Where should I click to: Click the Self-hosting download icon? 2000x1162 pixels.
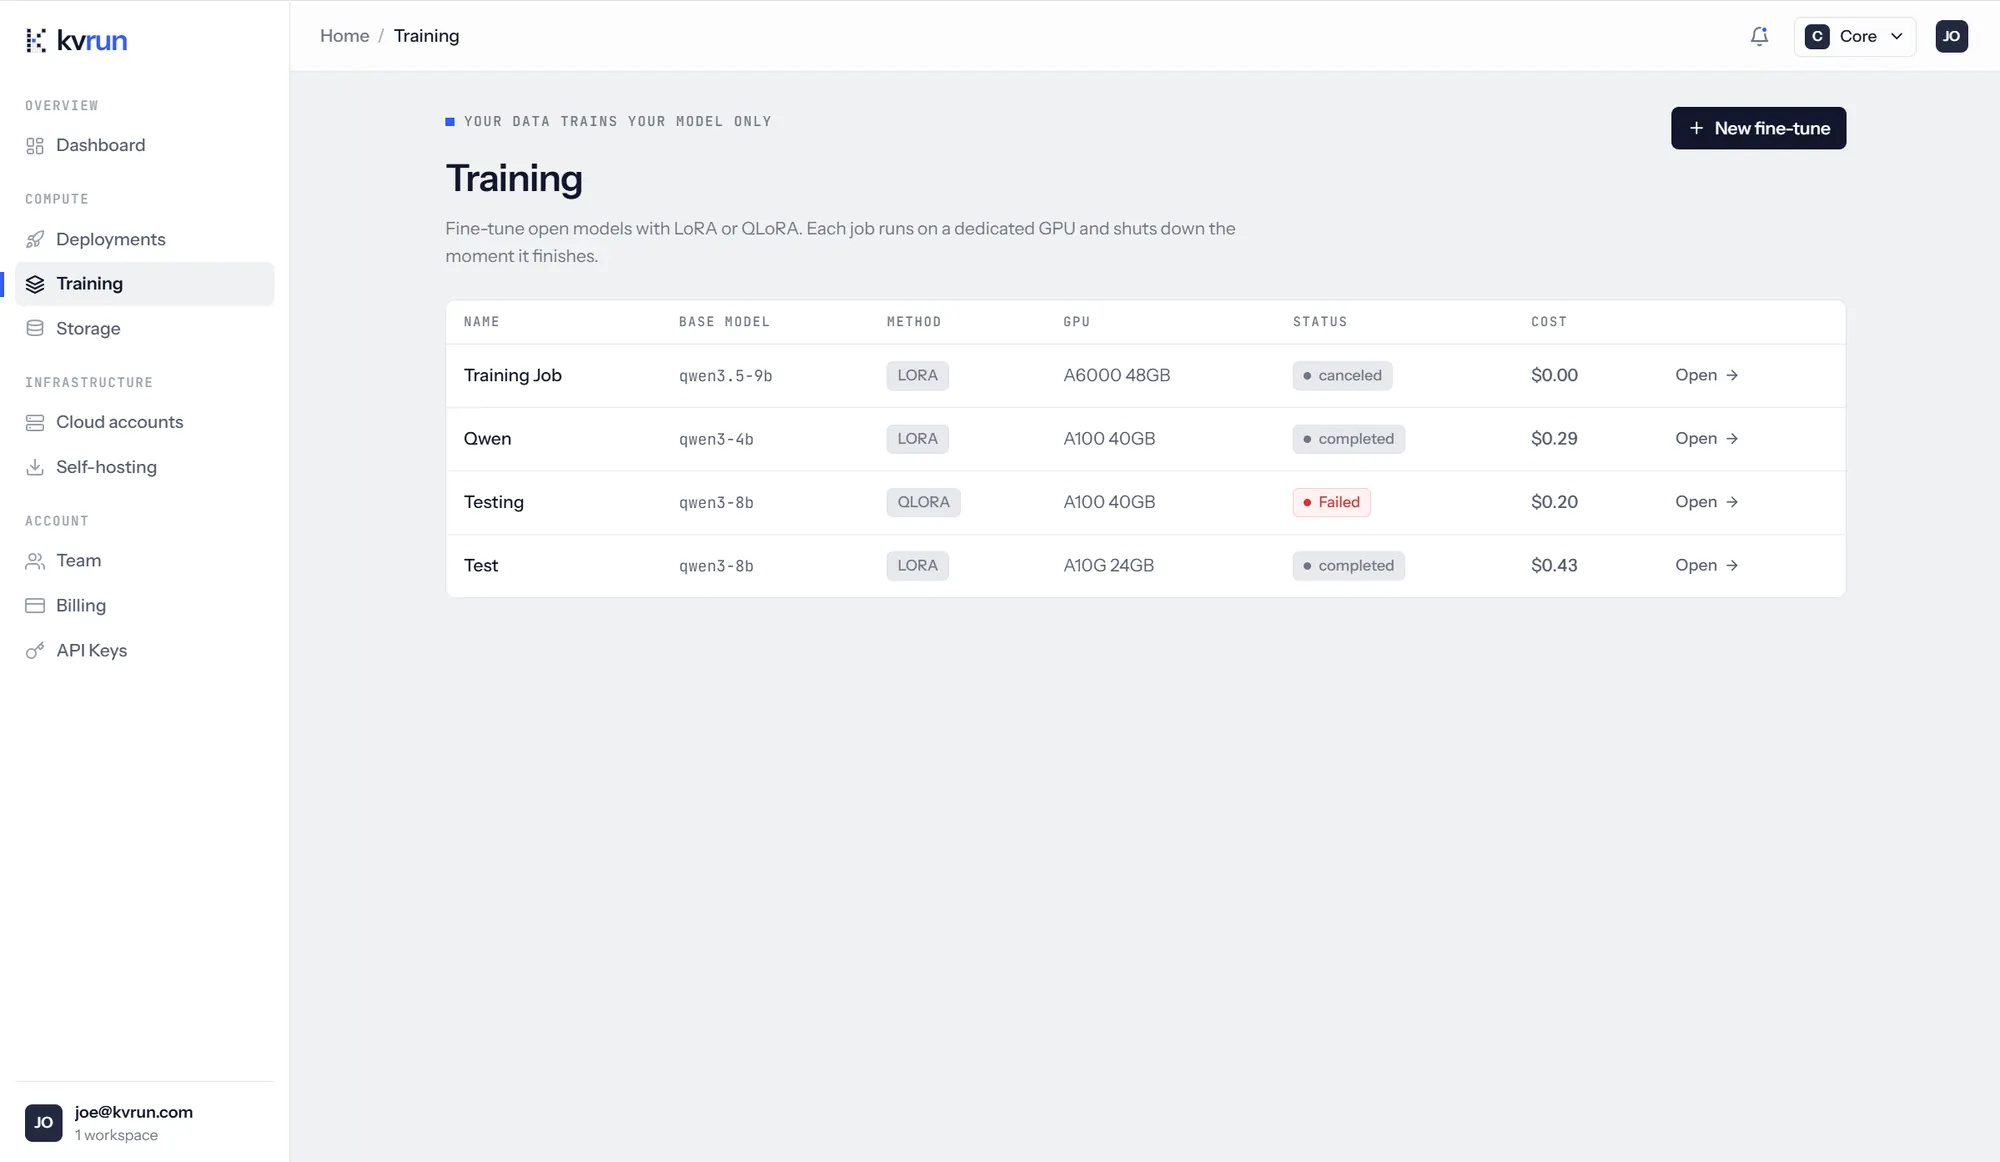point(35,467)
